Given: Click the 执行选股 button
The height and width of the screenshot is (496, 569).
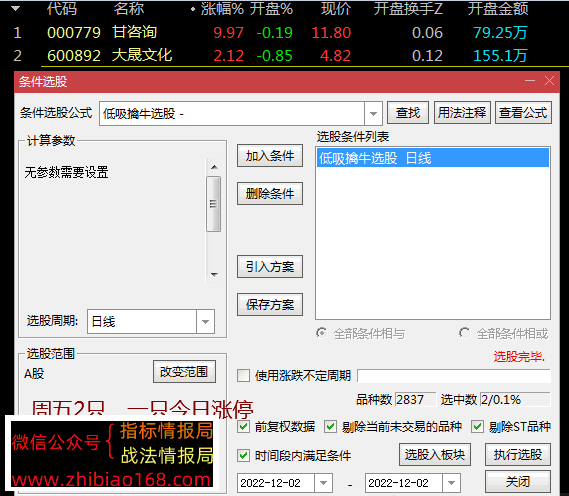Looking at the screenshot, I should (x=518, y=454).
